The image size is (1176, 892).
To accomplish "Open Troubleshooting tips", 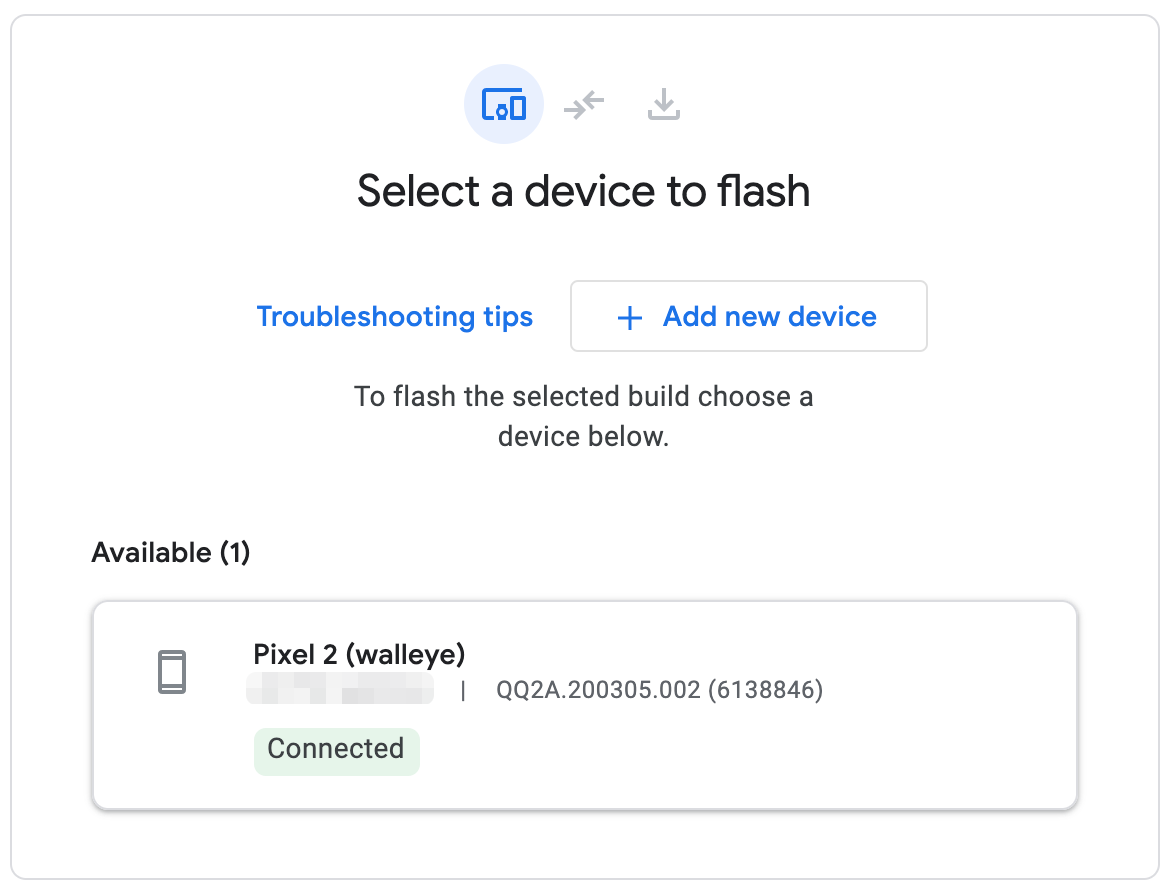I will pos(394,316).
